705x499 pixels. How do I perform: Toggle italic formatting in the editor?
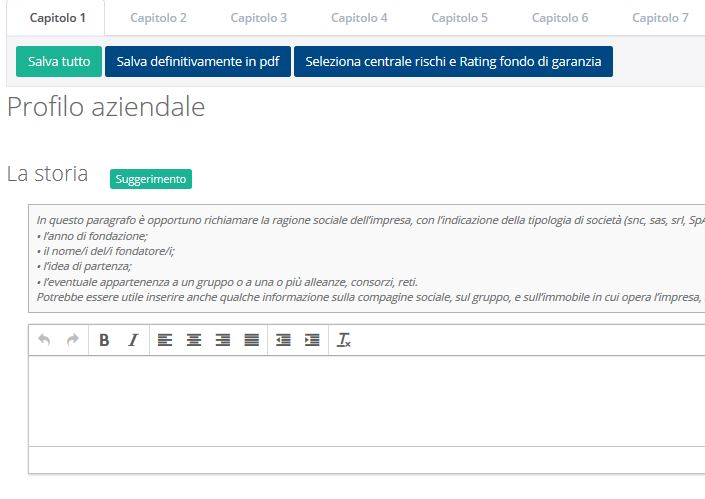click(133, 340)
